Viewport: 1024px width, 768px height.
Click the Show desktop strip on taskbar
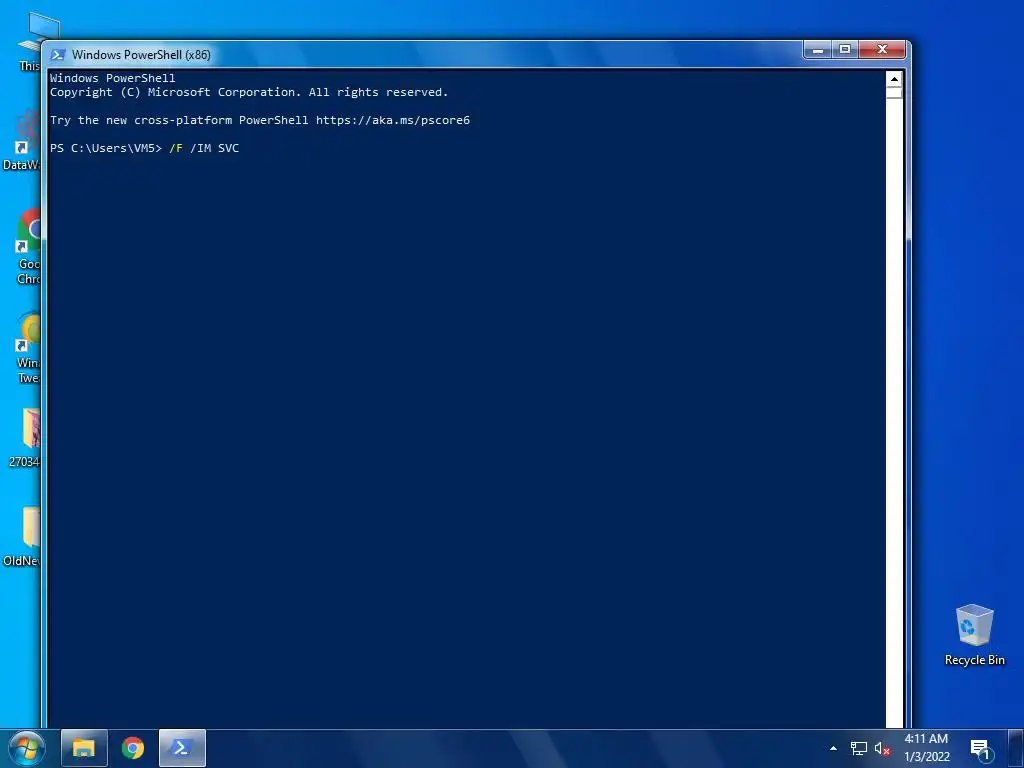tap(1016, 748)
